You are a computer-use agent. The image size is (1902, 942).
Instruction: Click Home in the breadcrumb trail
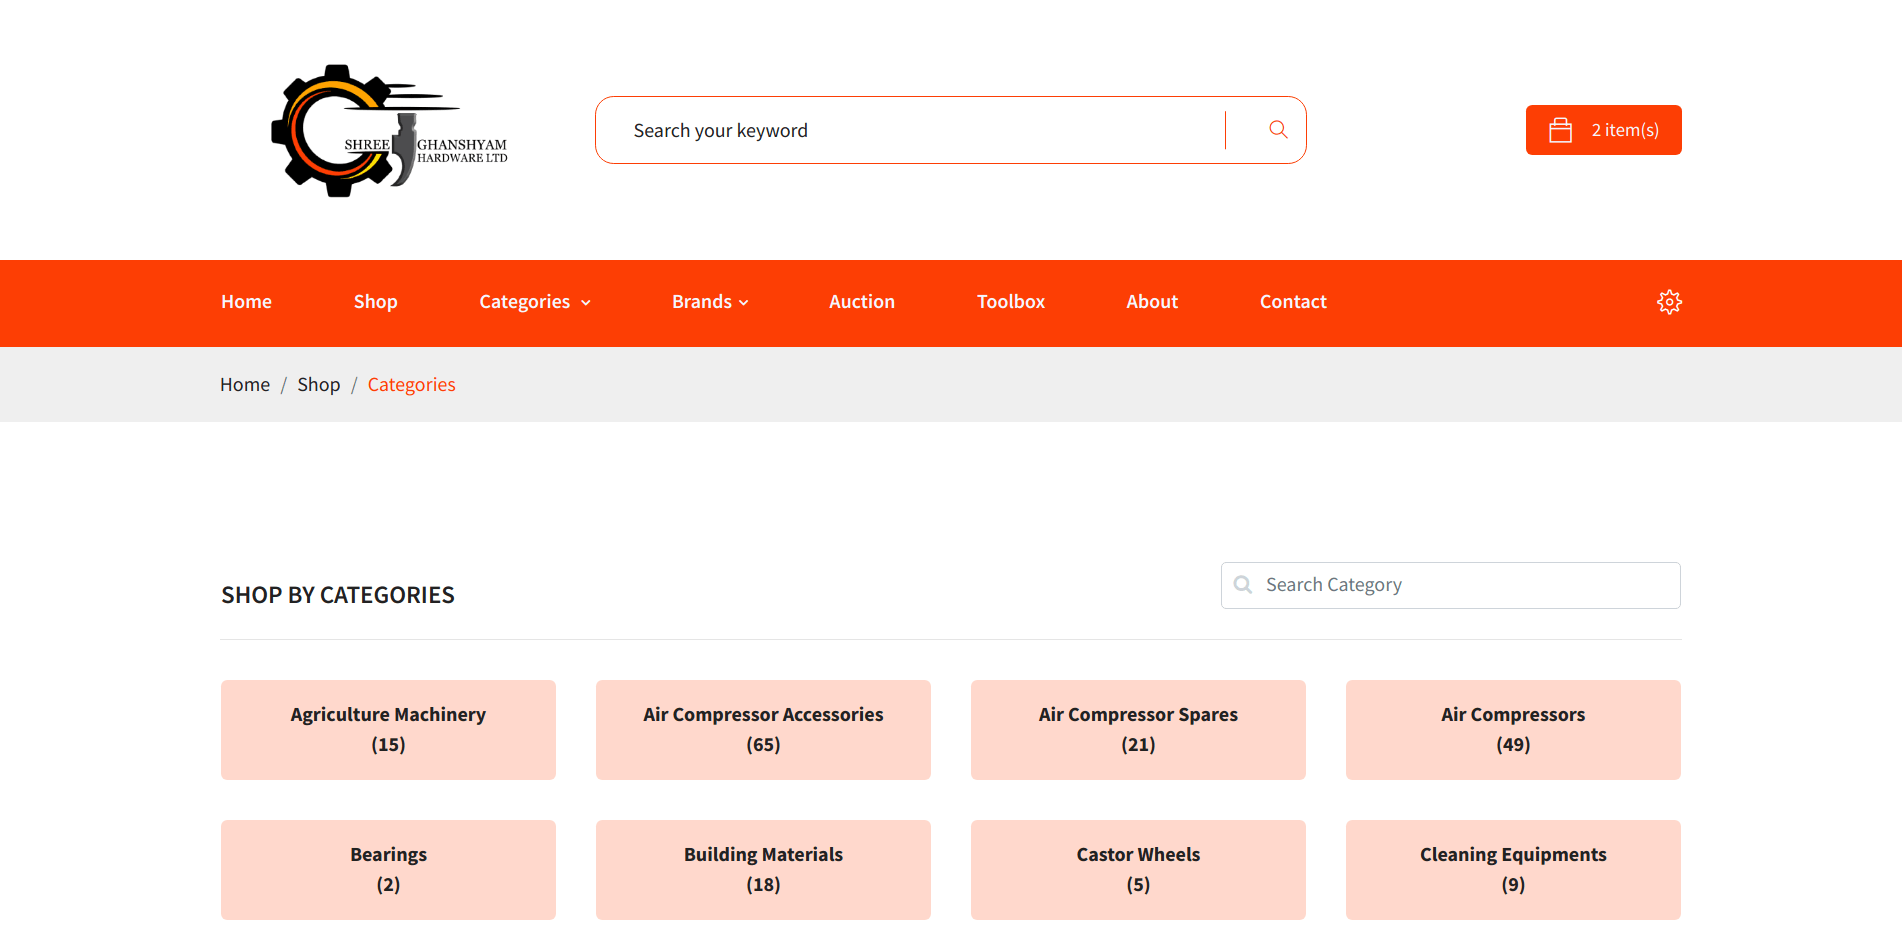[x=244, y=384]
